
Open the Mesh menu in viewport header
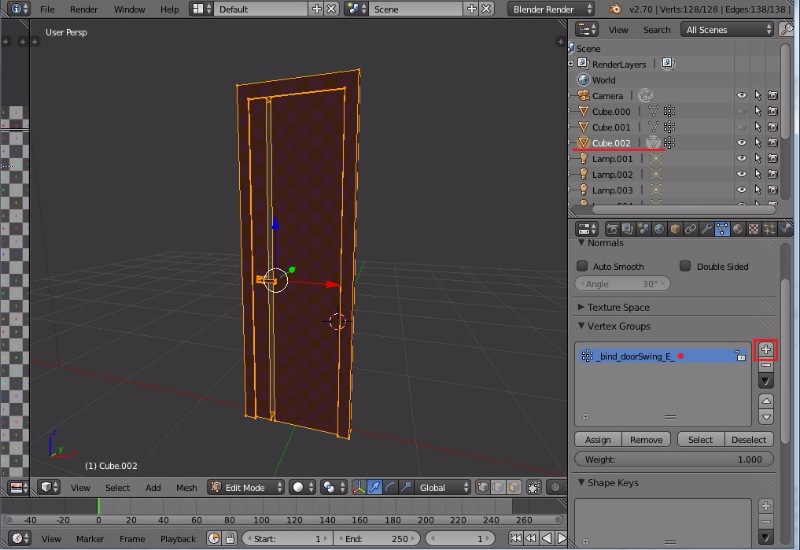tap(187, 488)
